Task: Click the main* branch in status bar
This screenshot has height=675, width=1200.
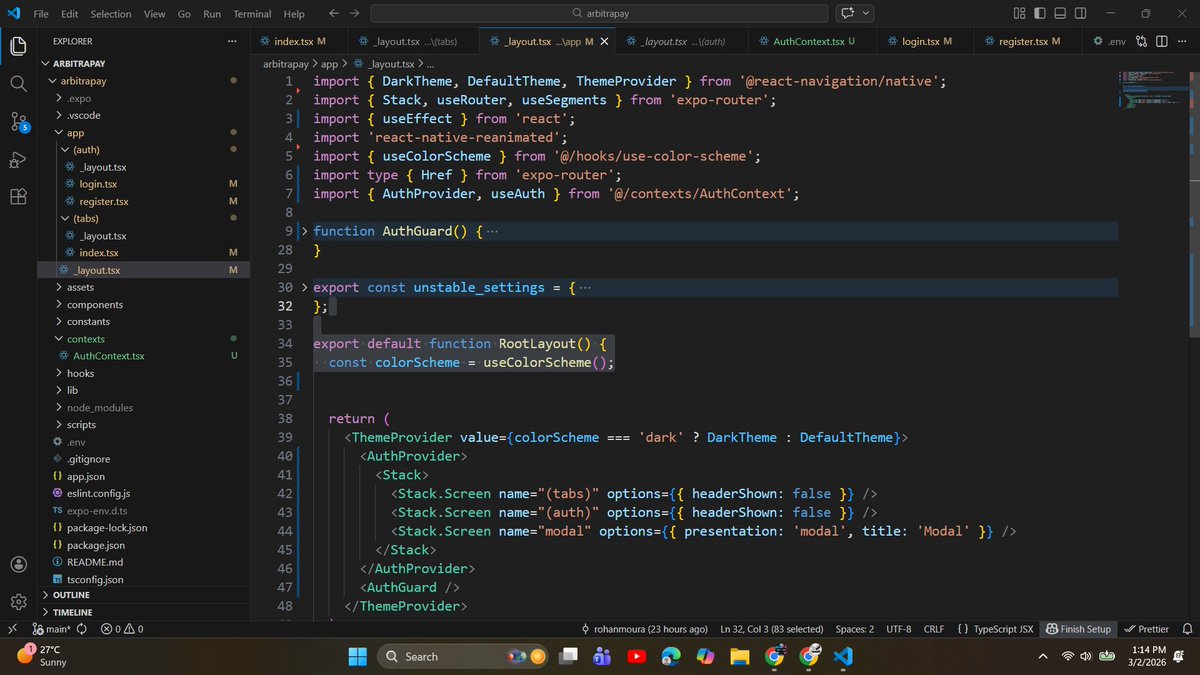Action: point(50,629)
